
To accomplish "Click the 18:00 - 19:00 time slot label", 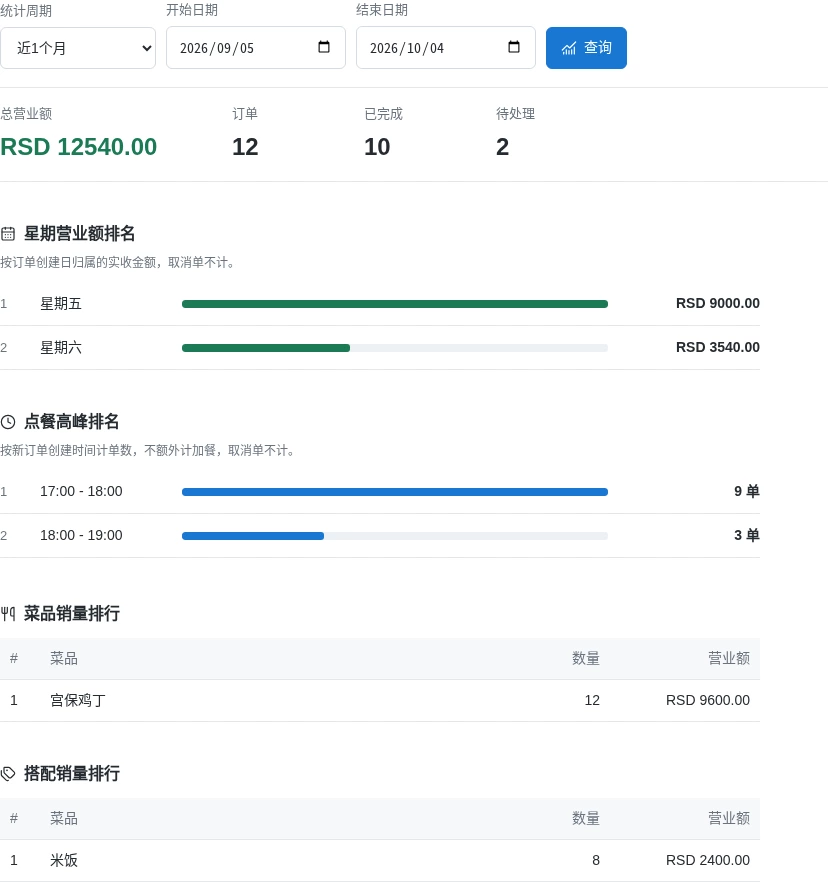I will point(81,535).
